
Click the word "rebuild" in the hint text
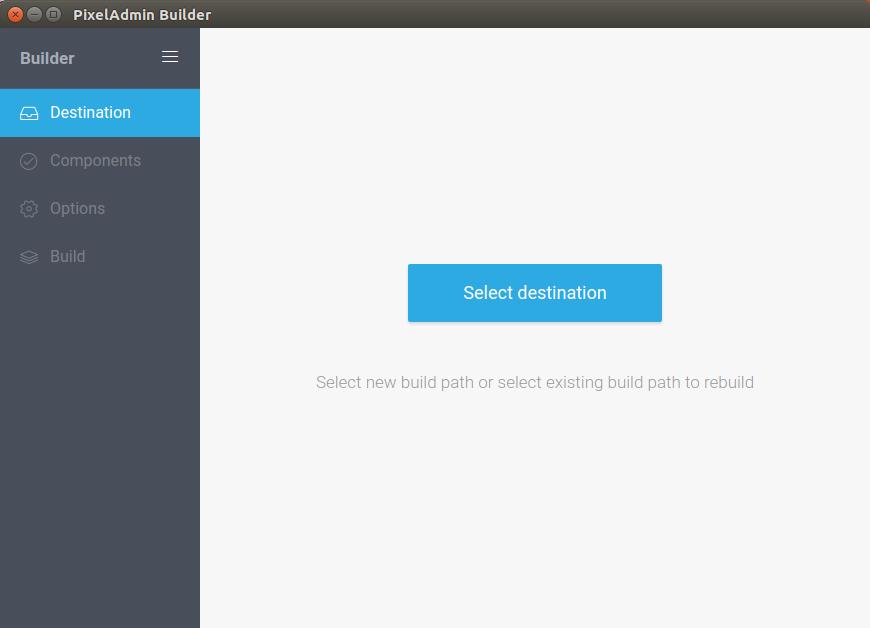point(729,382)
